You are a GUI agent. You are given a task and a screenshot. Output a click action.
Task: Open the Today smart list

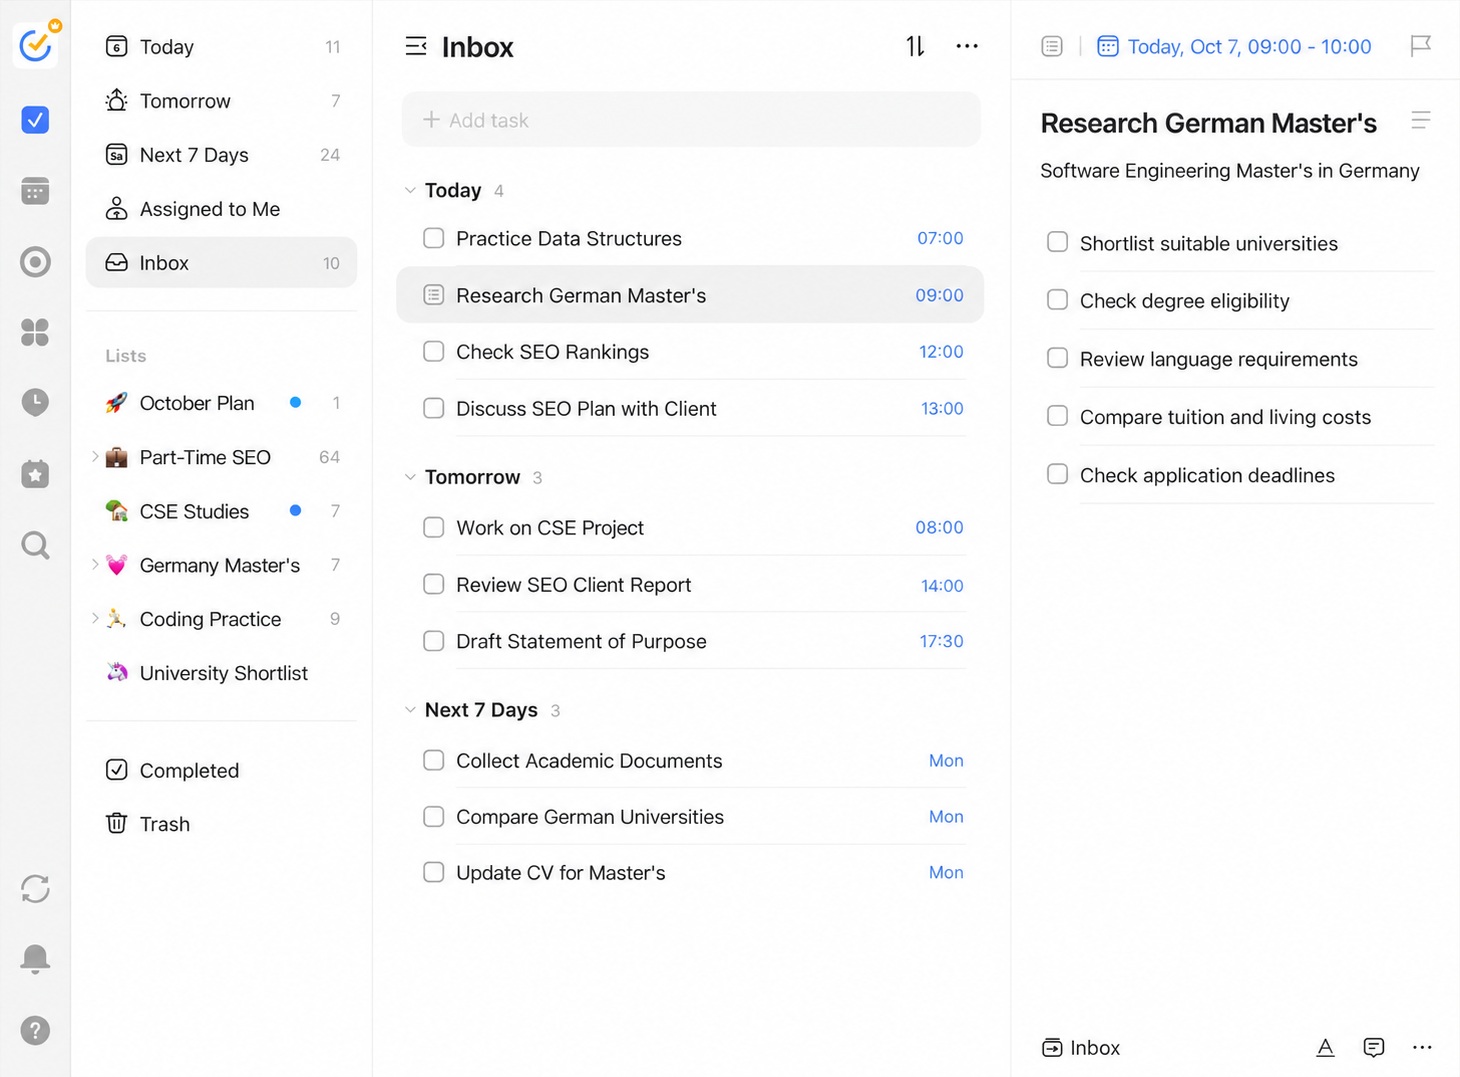[x=221, y=47]
